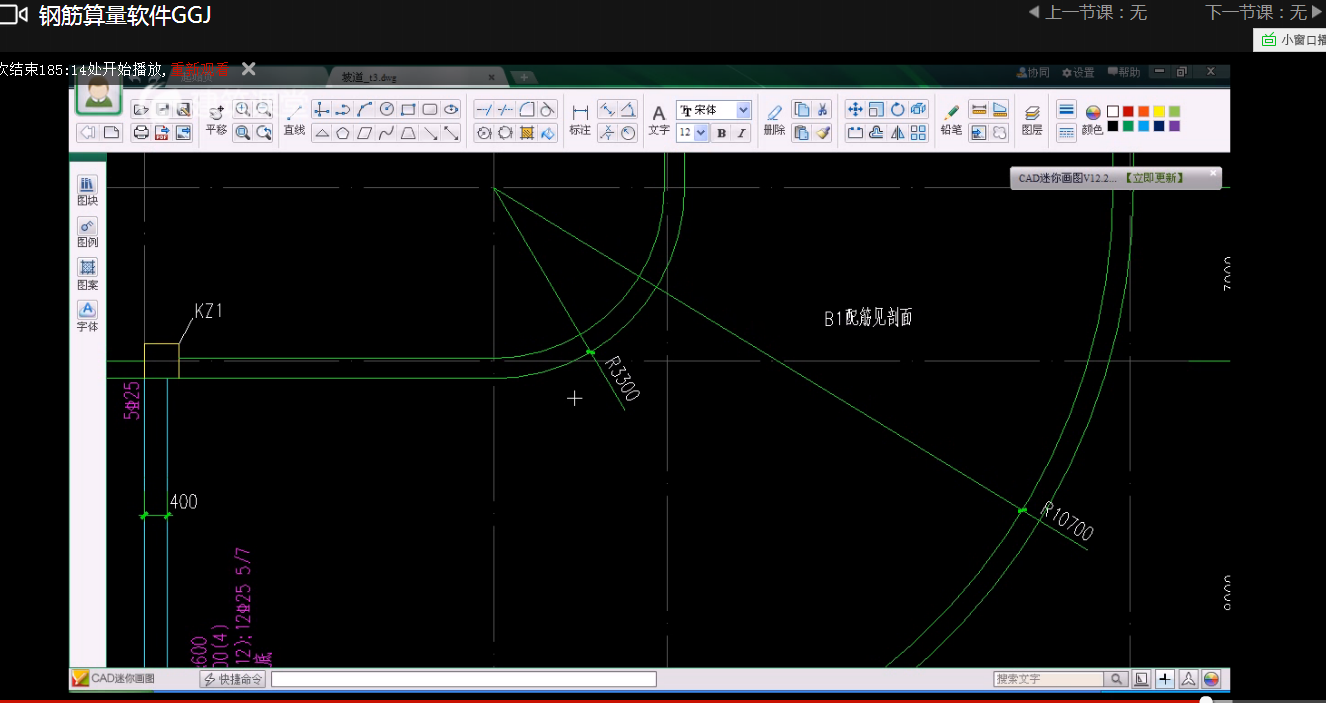Click the measure distance ruler icon
Image resolution: width=1326 pixels, height=703 pixels.
coord(978,109)
